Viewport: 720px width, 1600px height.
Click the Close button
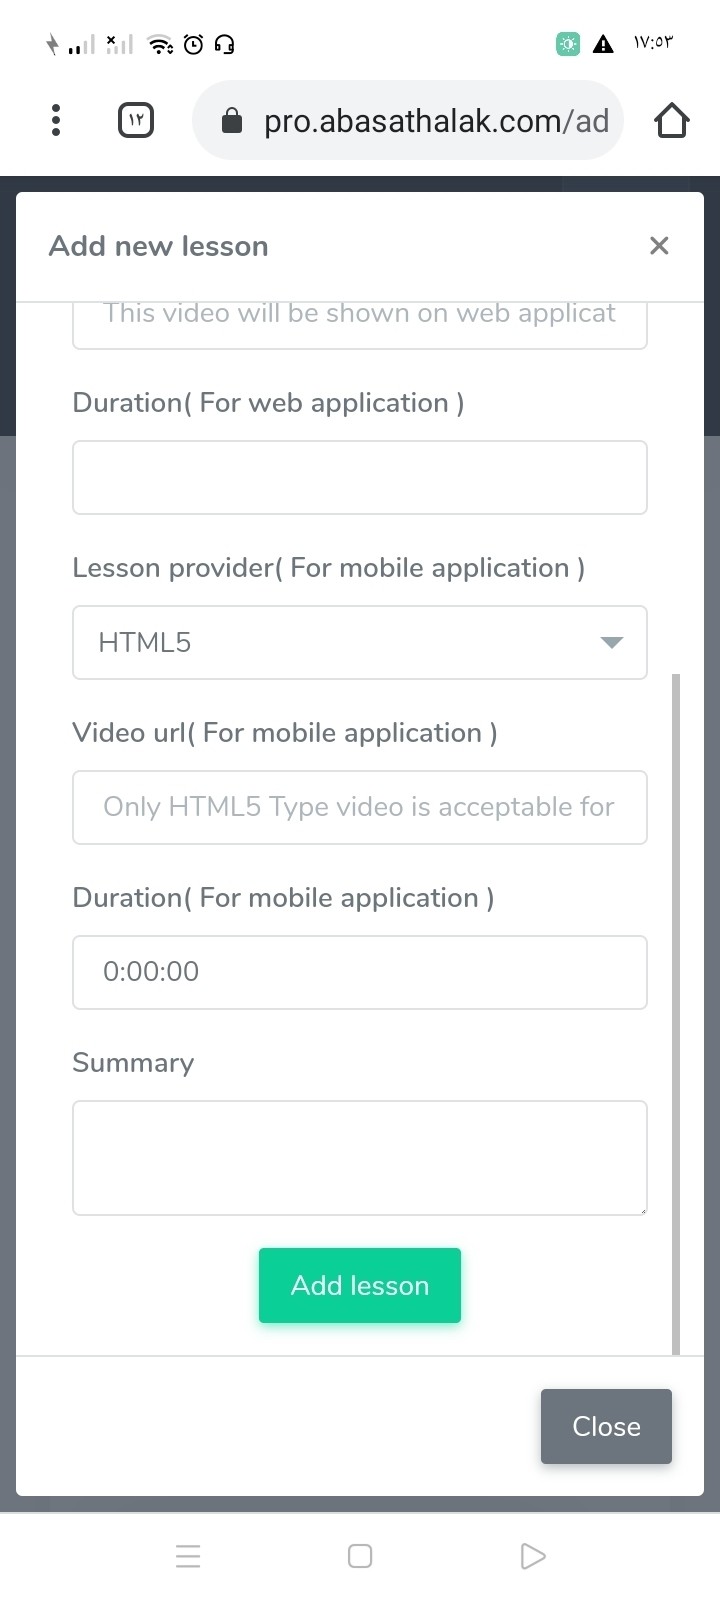[606, 1426]
